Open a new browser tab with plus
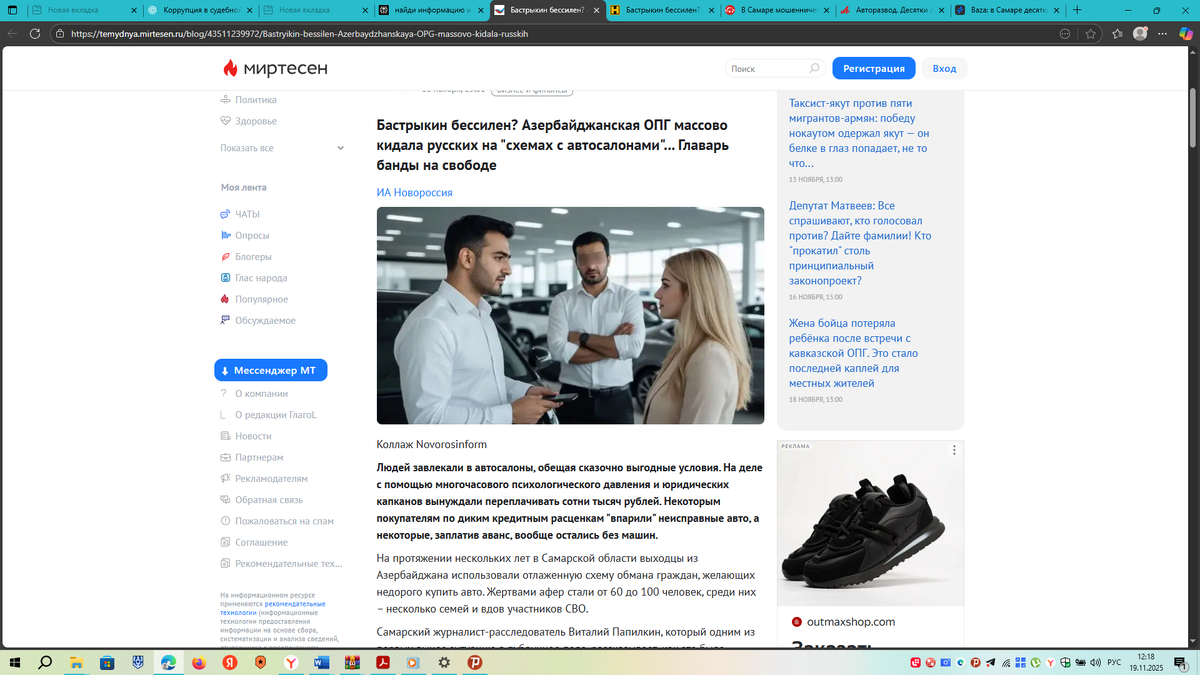The width and height of the screenshot is (1200, 675). pos(1077,10)
